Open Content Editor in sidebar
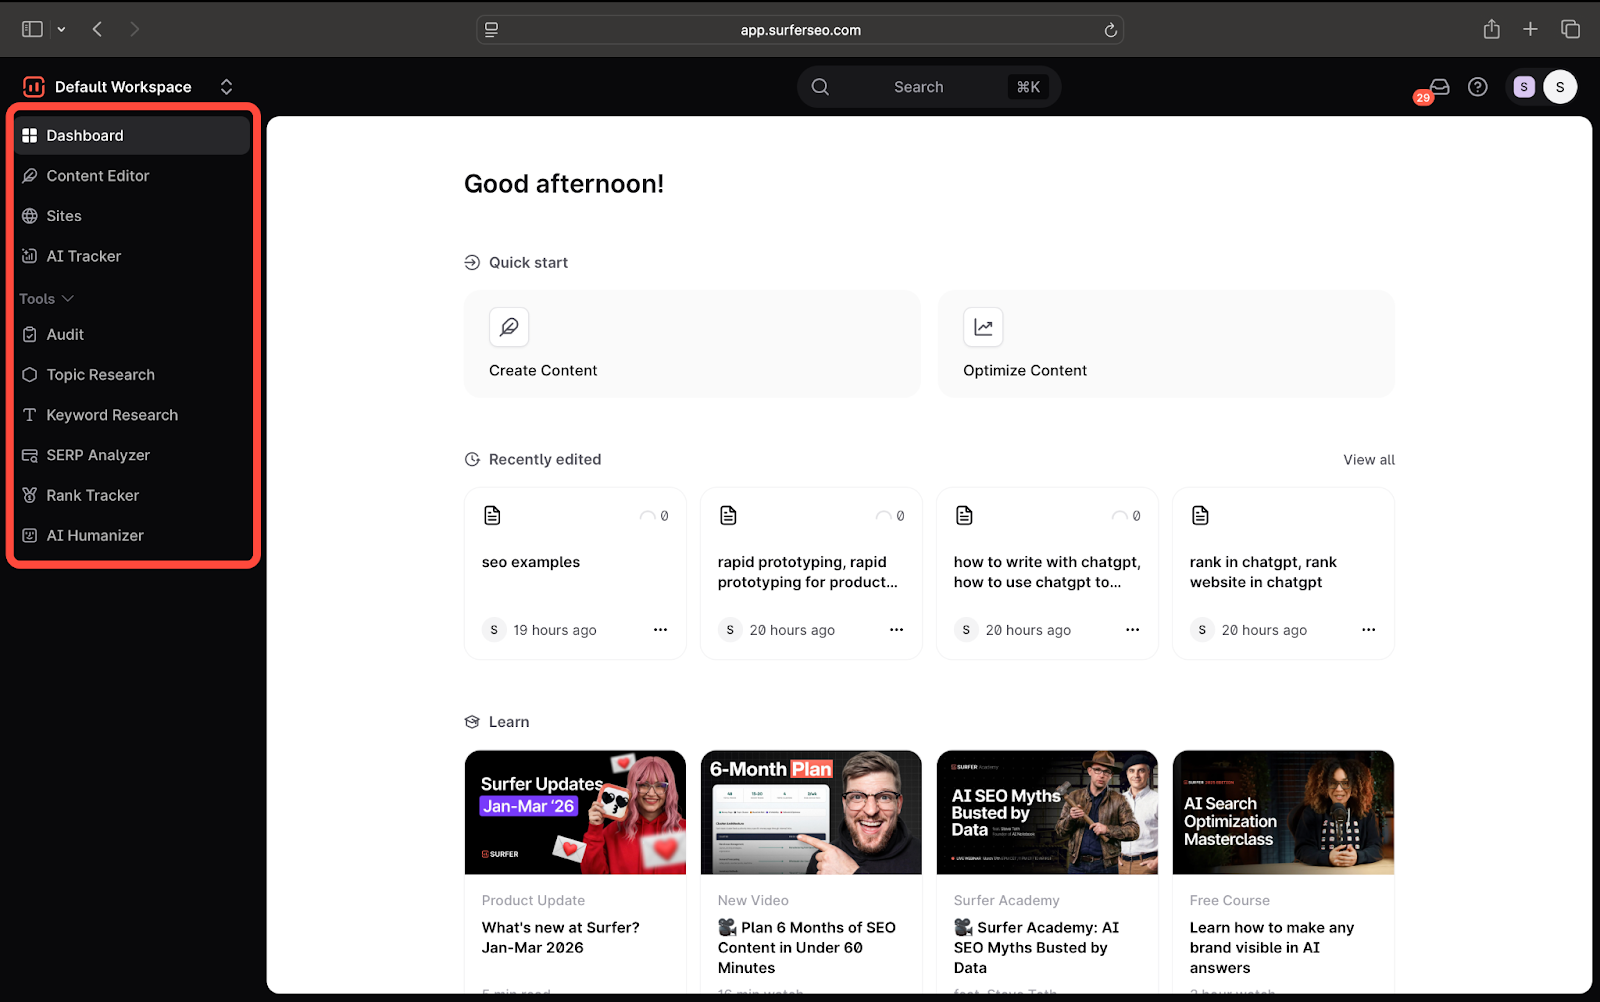Viewport: 1600px width, 1002px height. [x=97, y=176]
